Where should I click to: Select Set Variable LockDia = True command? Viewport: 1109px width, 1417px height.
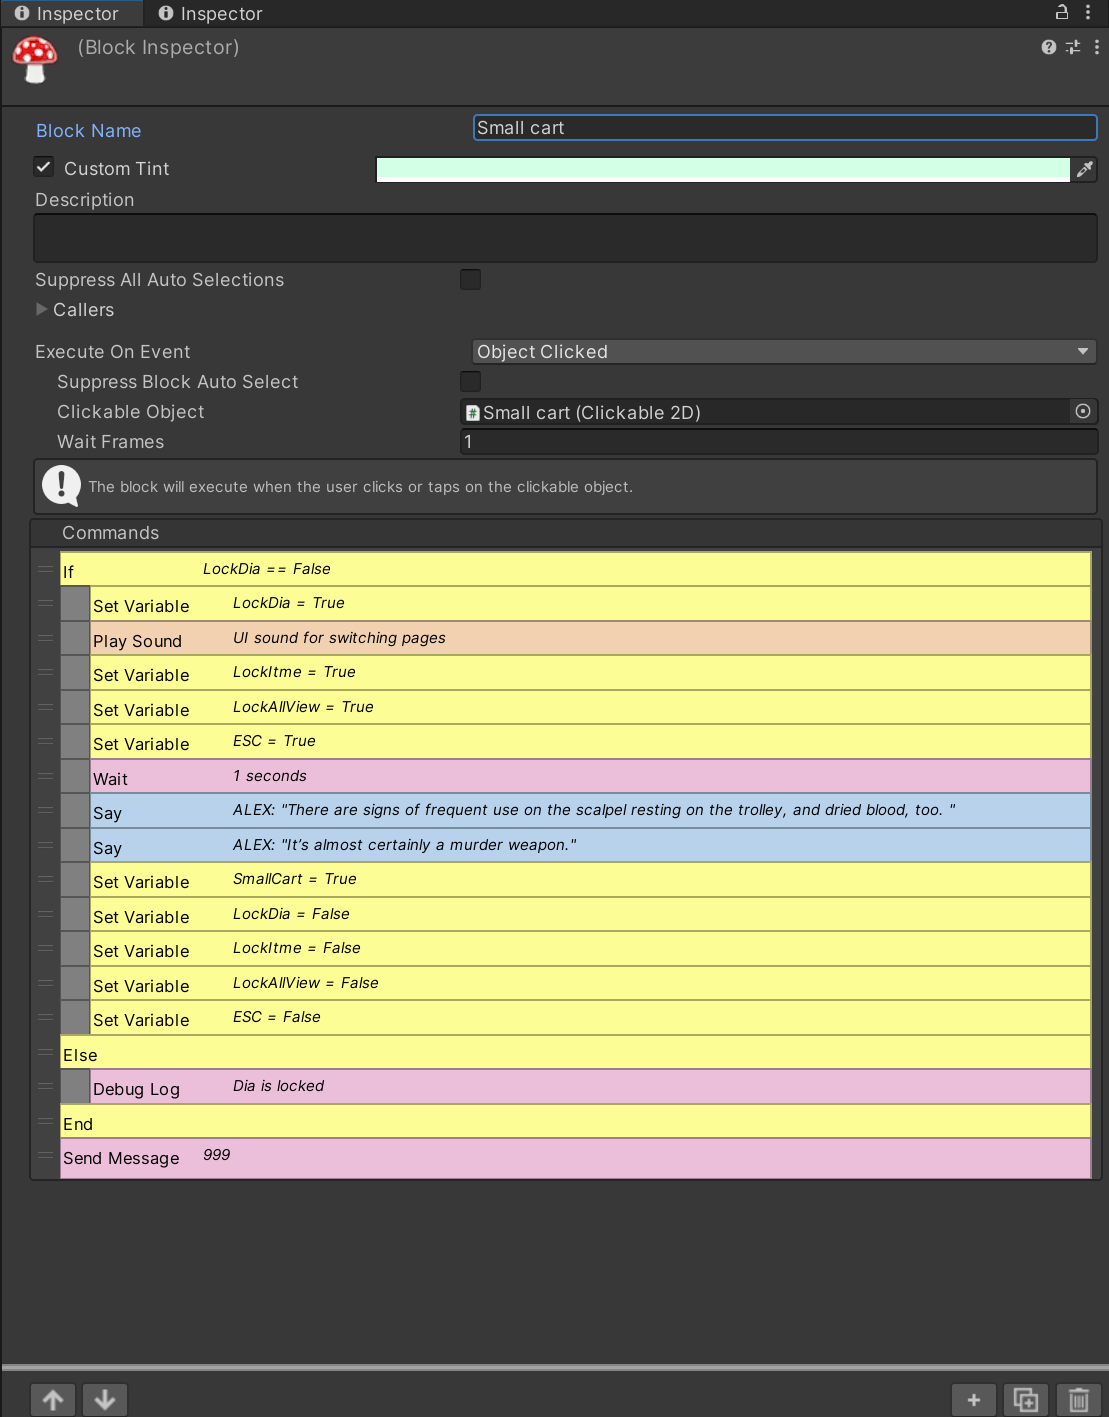pos(590,604)
